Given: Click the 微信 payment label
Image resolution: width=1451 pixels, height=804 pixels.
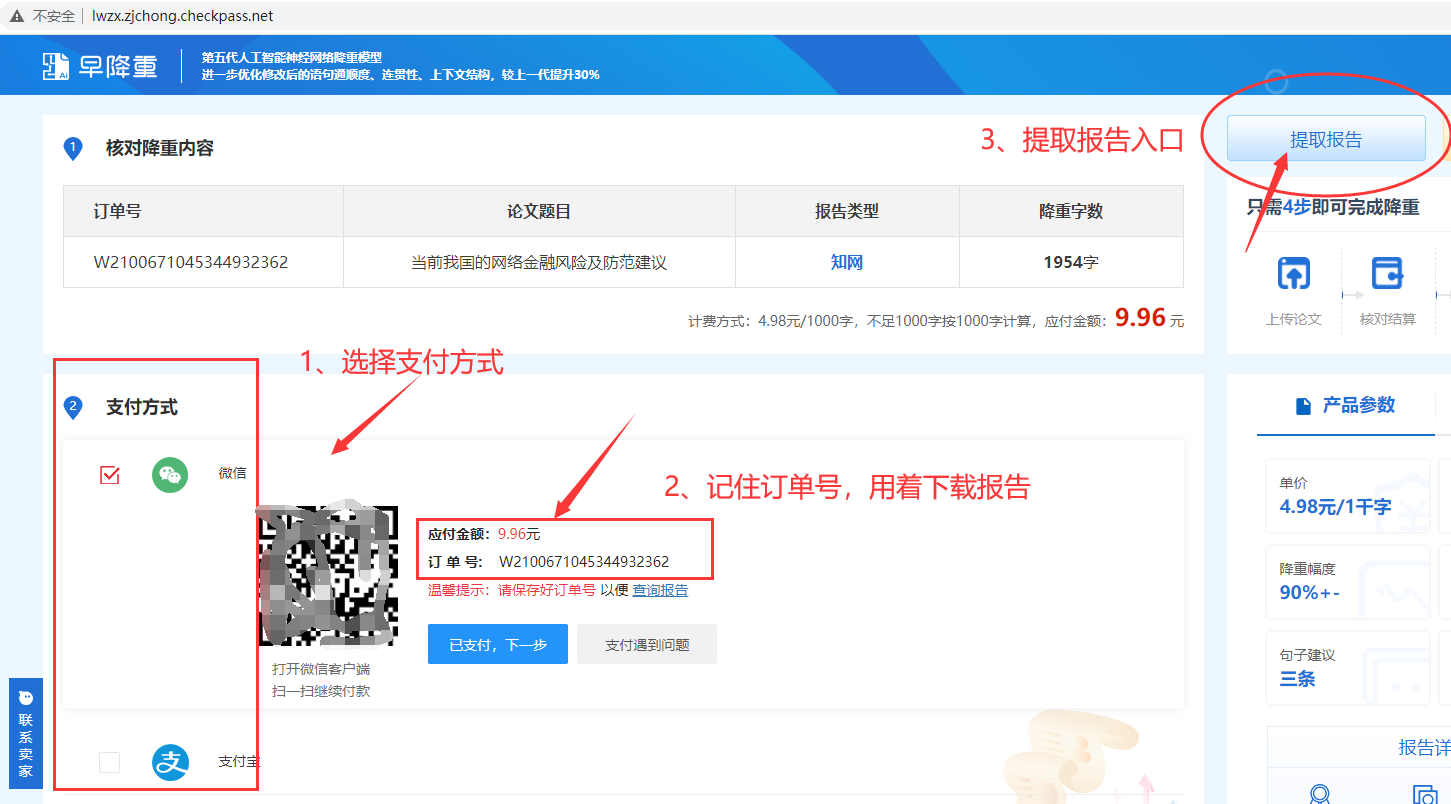Looking at the screenshot, I should point(232,473).
